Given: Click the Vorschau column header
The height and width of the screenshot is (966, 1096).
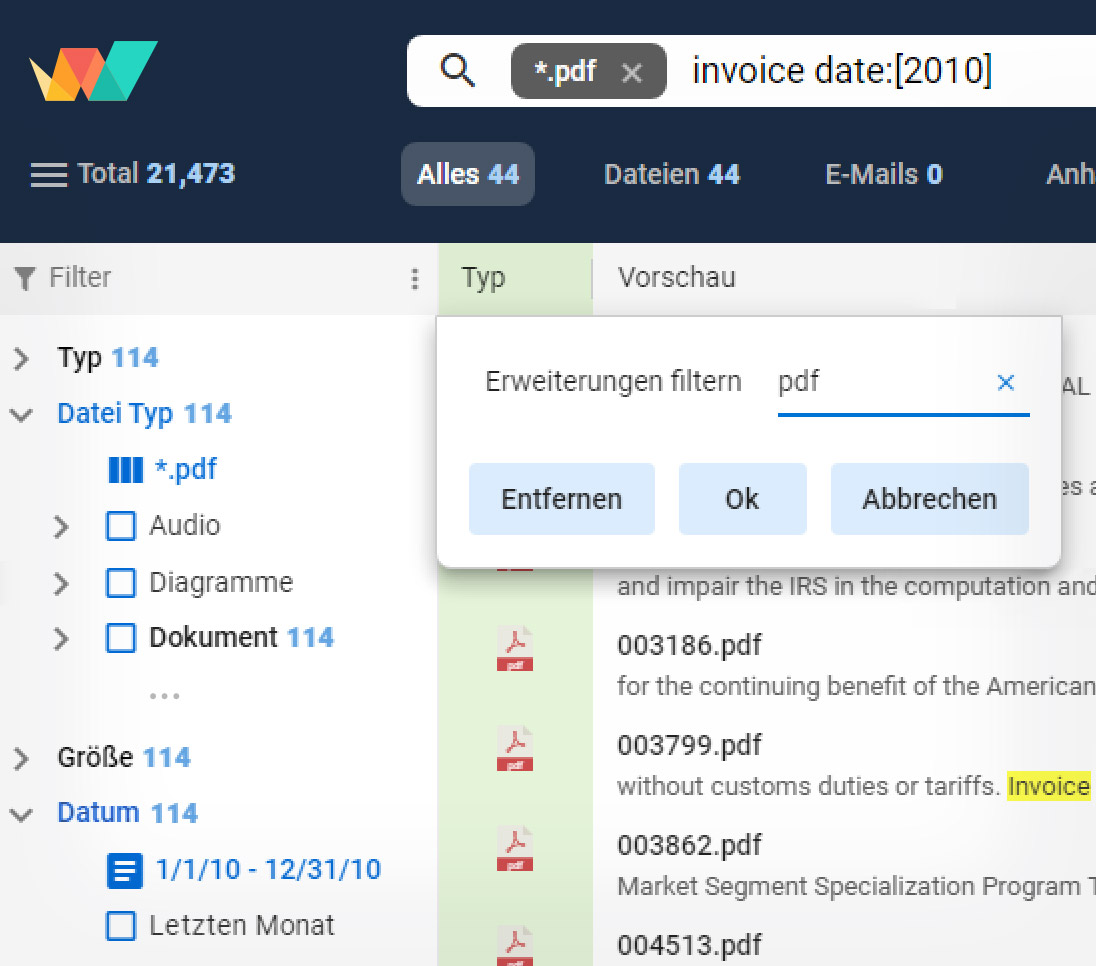Looking at the screenshot, I should pos(677,278).
